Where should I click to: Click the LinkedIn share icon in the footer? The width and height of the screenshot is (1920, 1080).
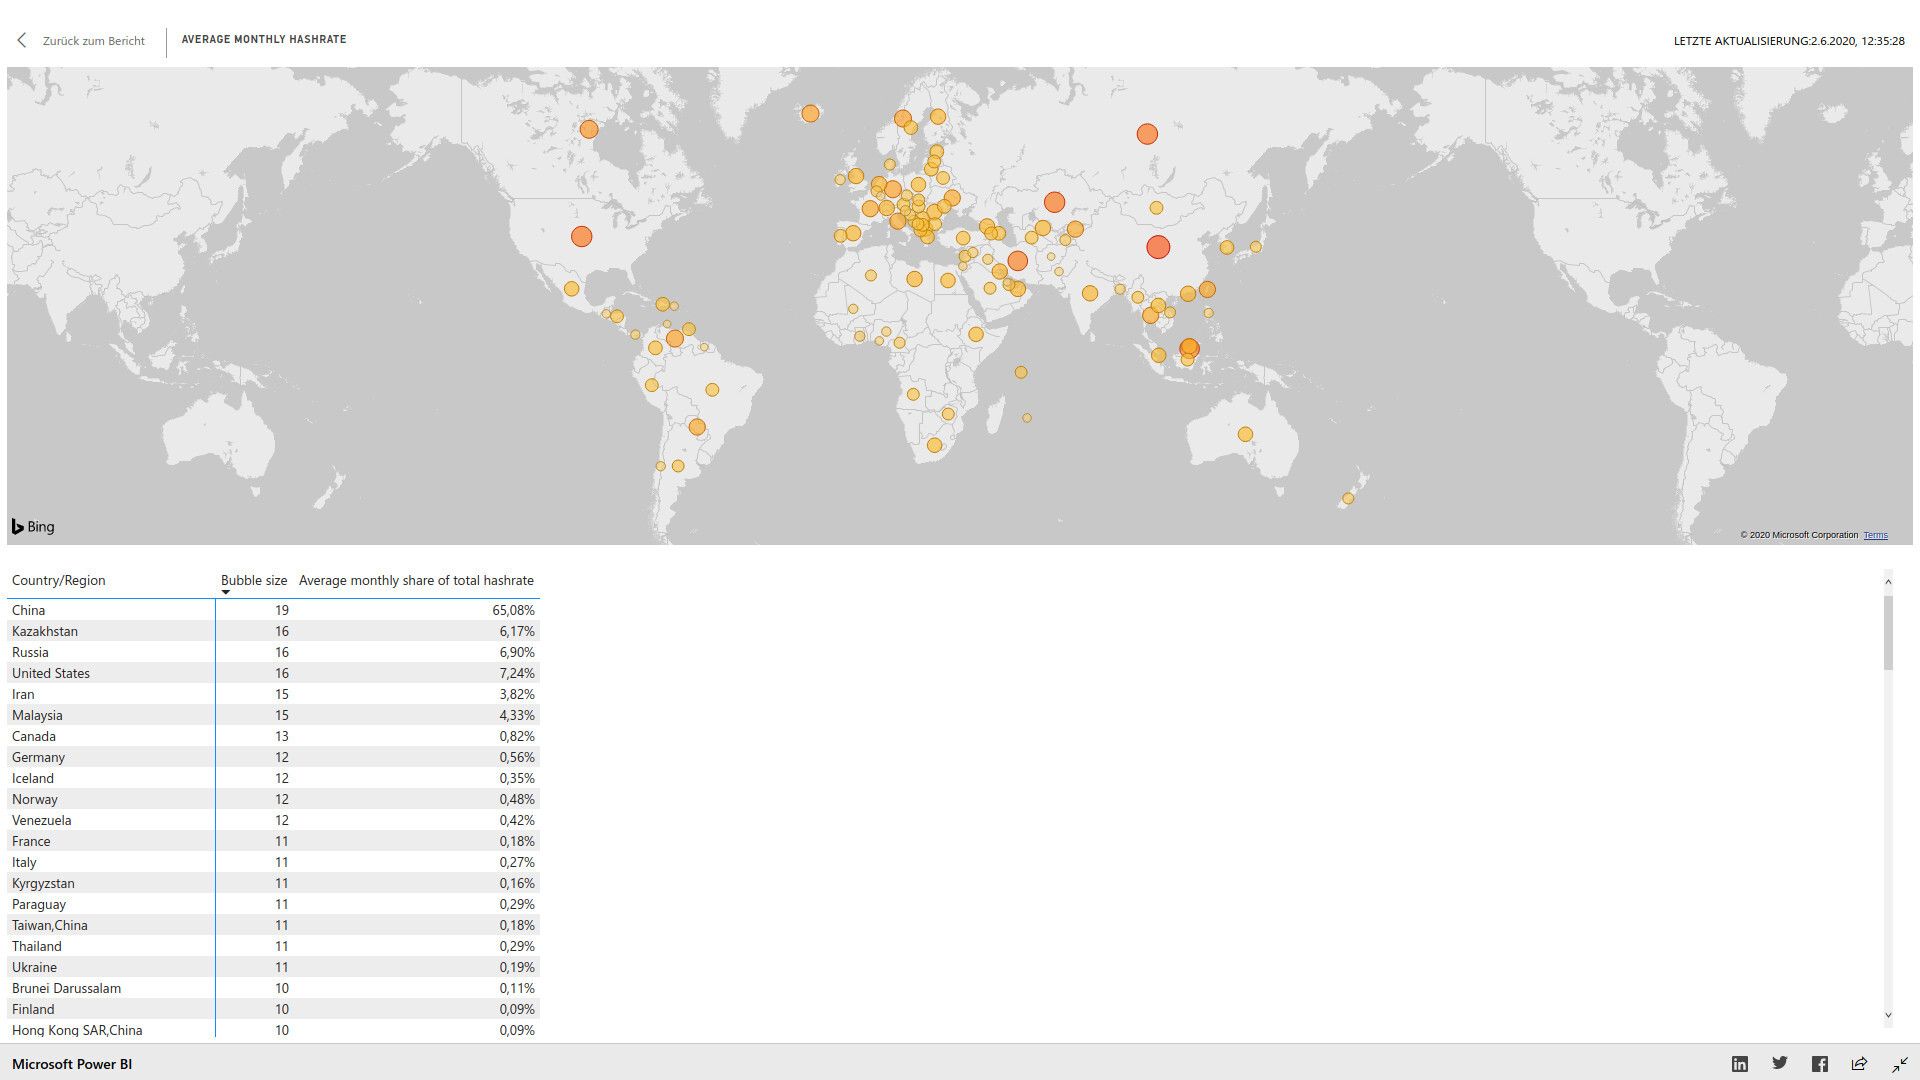coord(1740,1063)
